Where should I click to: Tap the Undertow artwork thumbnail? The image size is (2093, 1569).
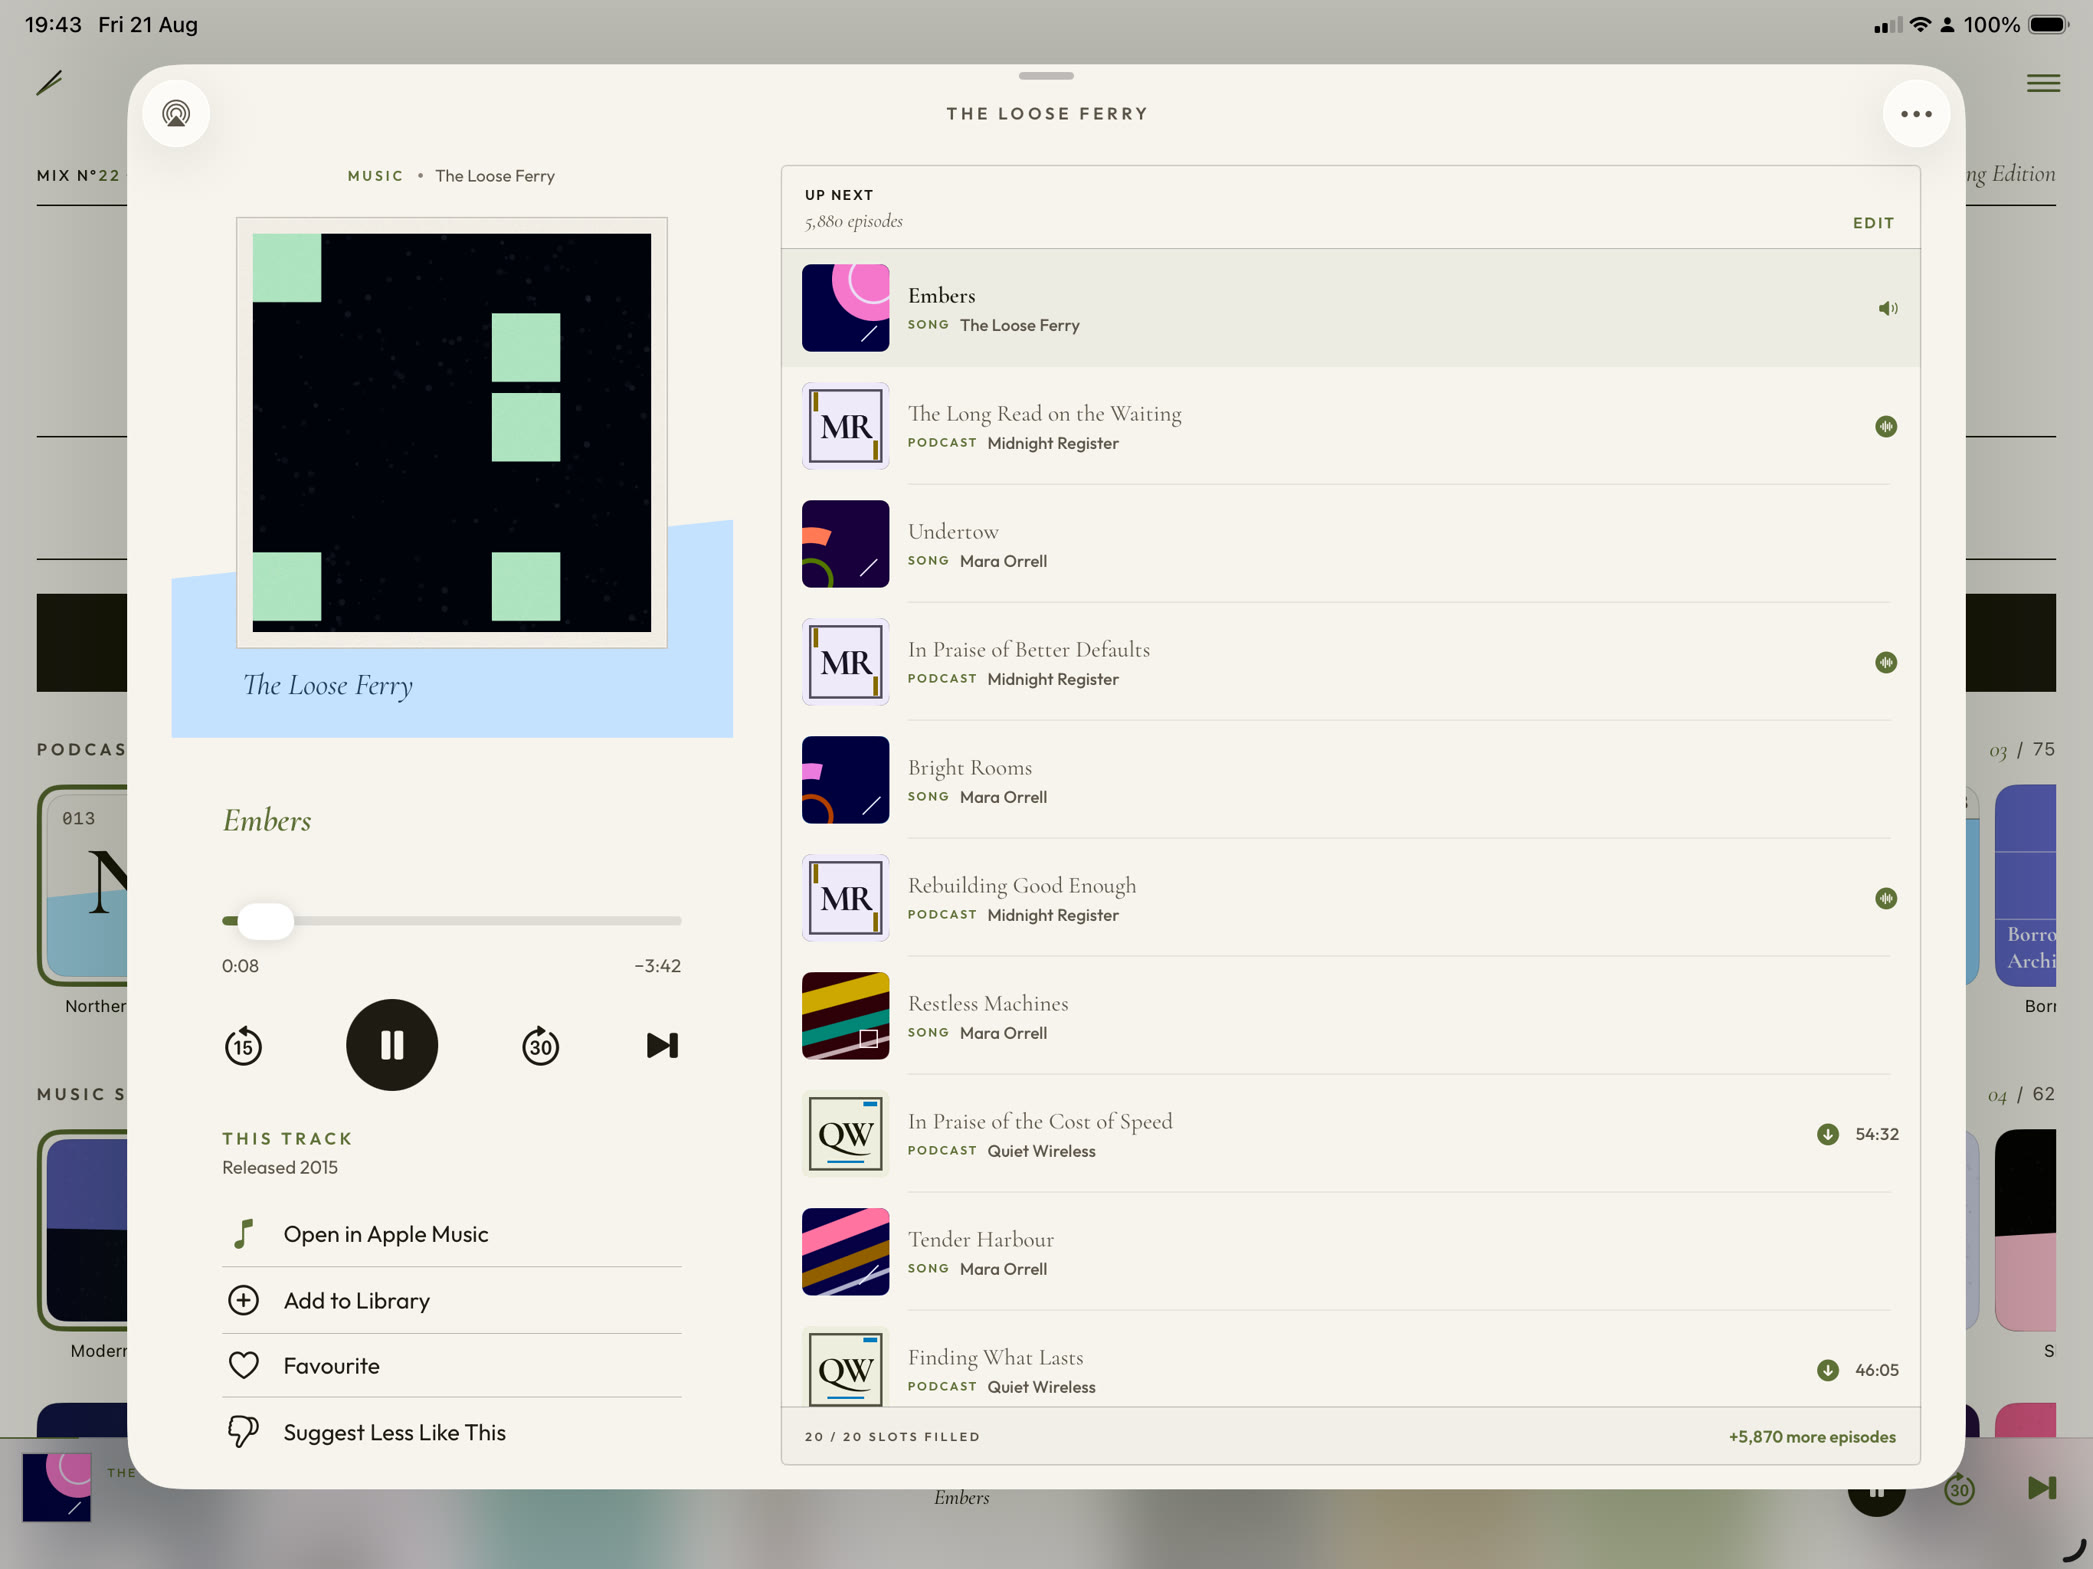[x=845, y=544]
